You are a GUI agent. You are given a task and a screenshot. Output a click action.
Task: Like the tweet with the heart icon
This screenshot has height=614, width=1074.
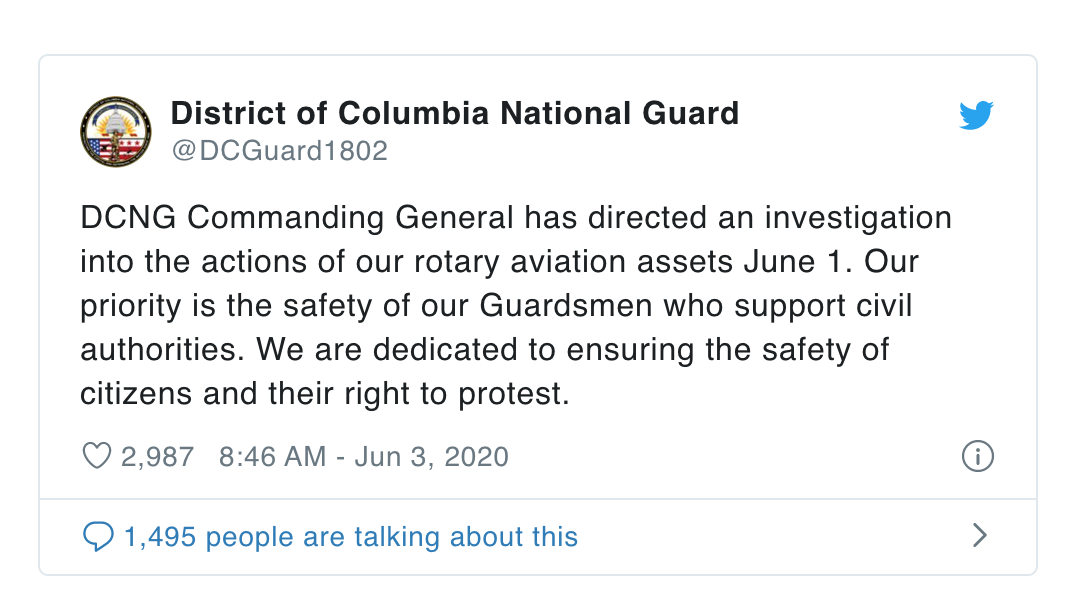pyautogui.click(x=97, y=456)
